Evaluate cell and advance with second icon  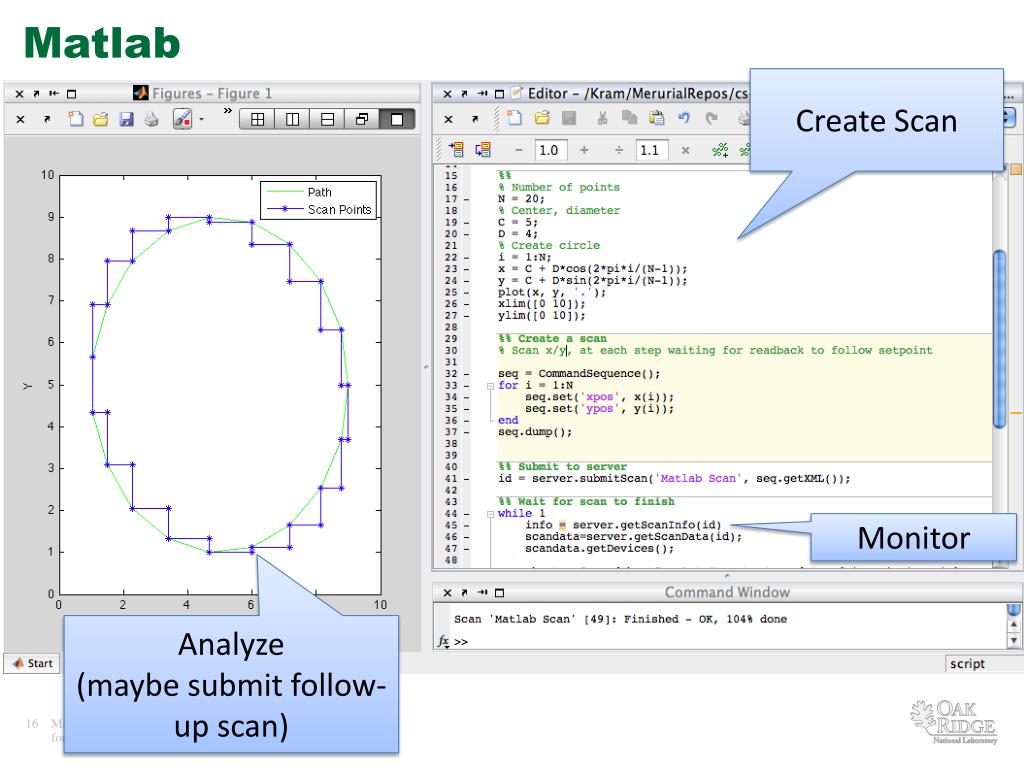[483, 150]
